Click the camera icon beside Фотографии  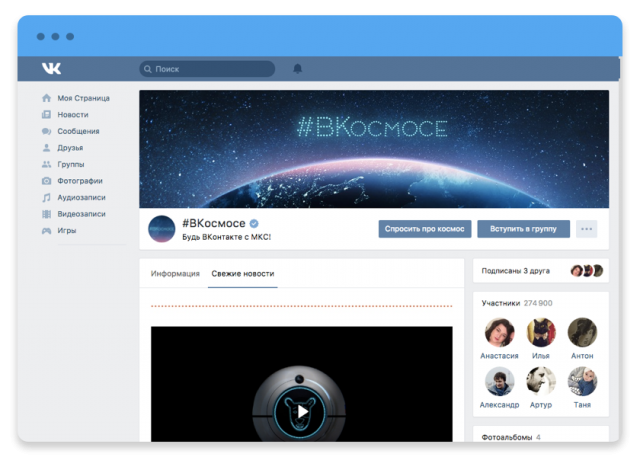click(47, 181)
